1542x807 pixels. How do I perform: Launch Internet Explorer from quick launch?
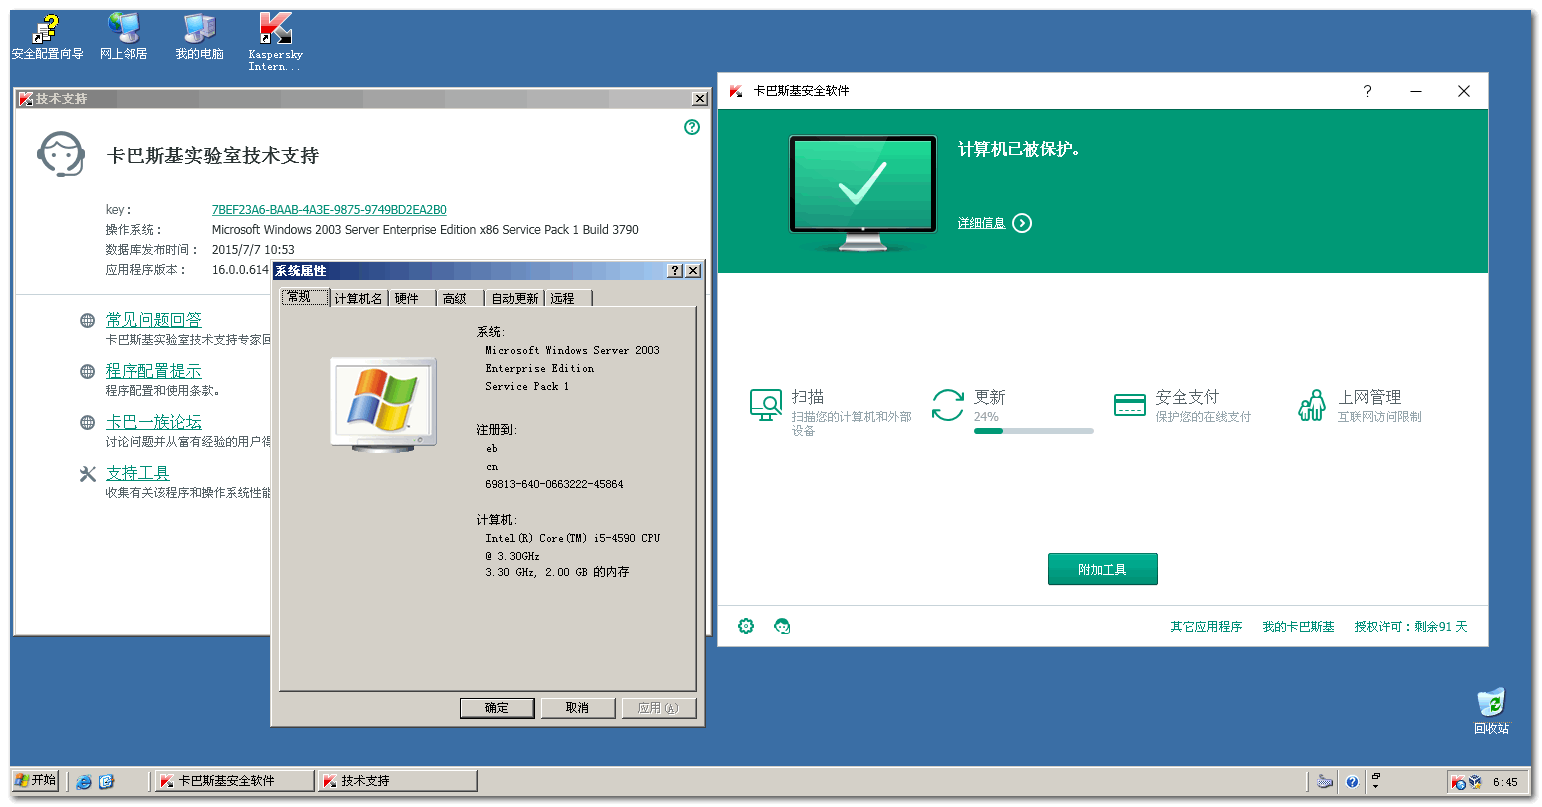(x=84, y=781)
